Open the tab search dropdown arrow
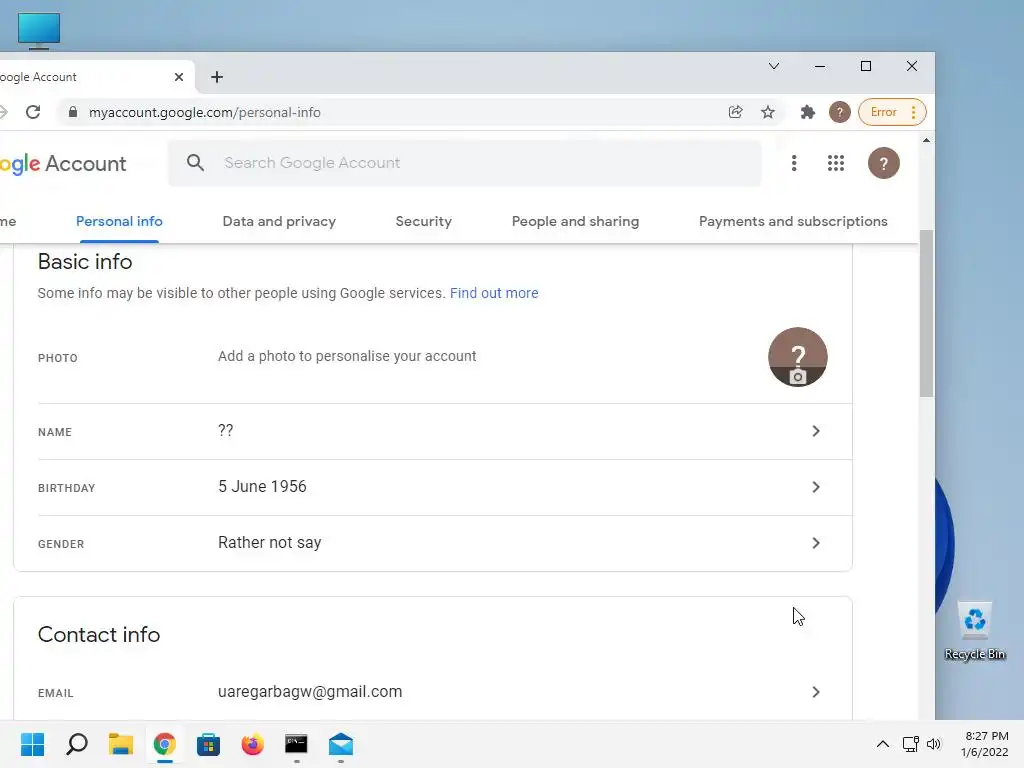The height and width of the screenshot is (768, 1024). point(774,66)
